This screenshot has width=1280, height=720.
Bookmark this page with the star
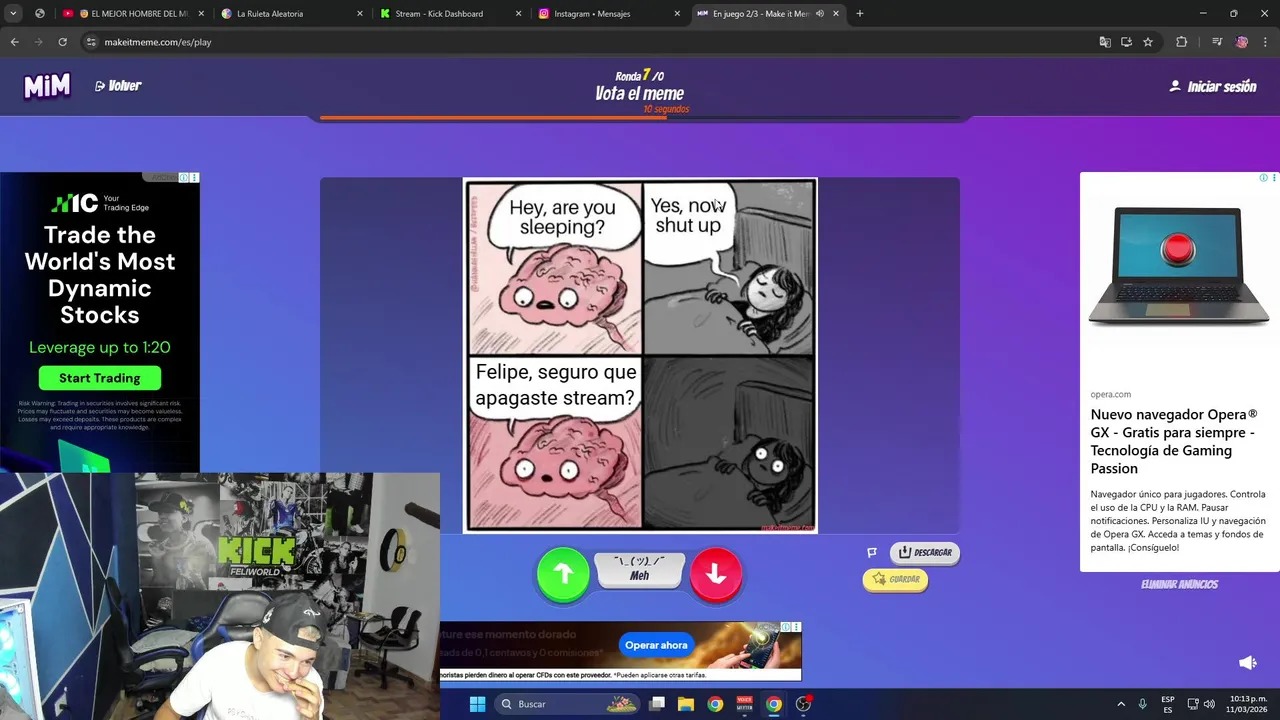(x=1148, y=42)
